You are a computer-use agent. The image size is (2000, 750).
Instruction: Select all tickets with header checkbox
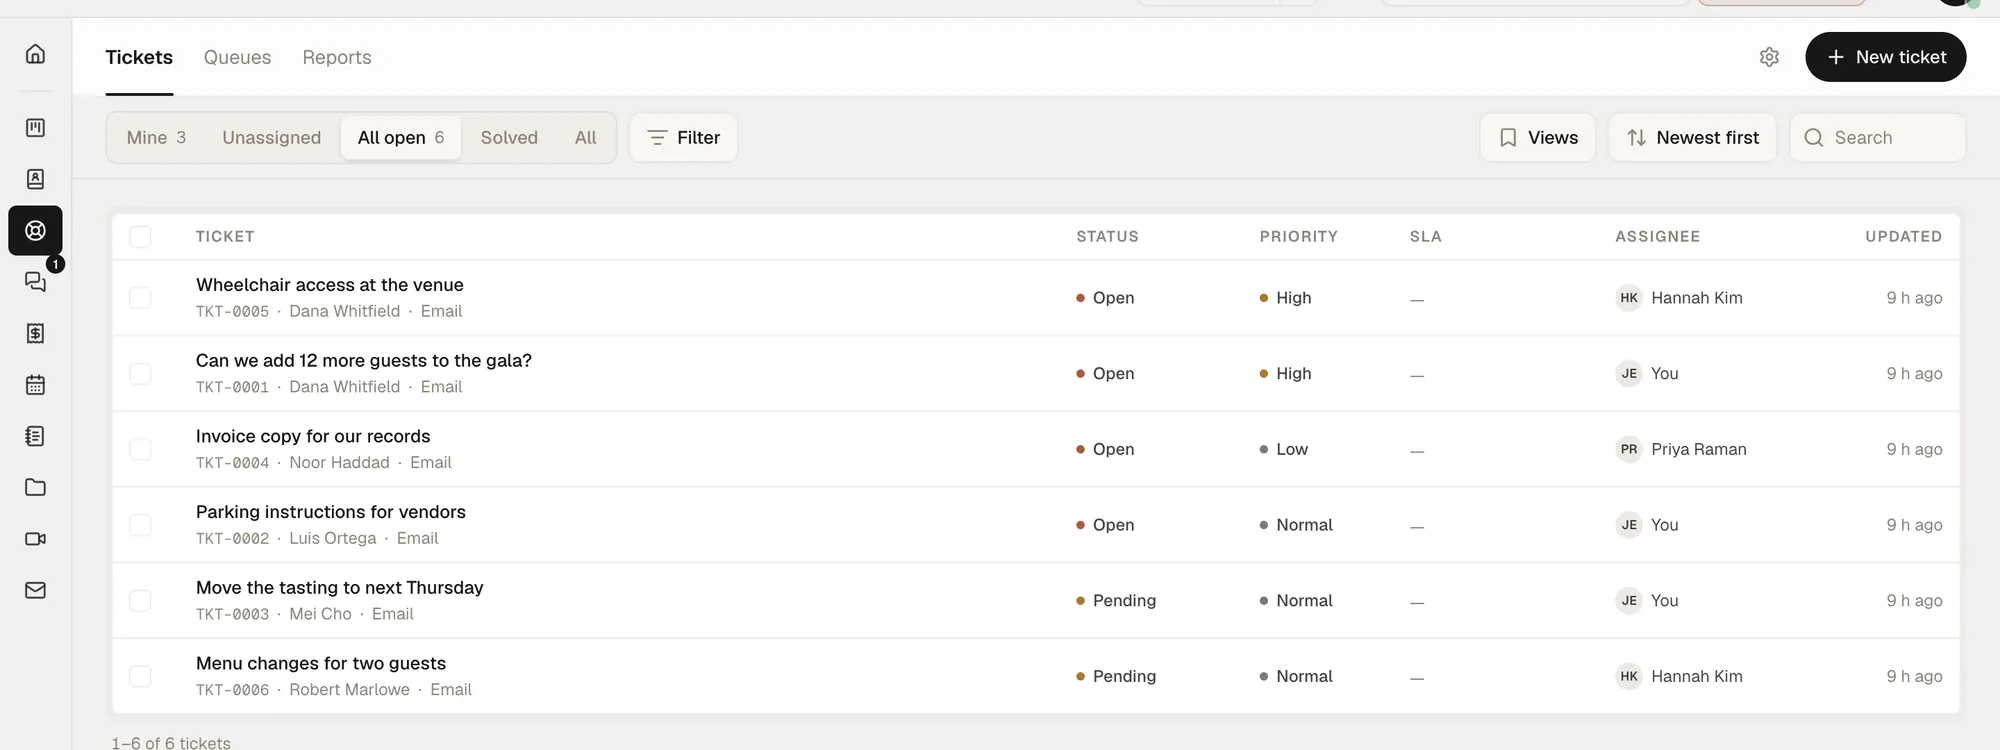click(x=140, y=236)
